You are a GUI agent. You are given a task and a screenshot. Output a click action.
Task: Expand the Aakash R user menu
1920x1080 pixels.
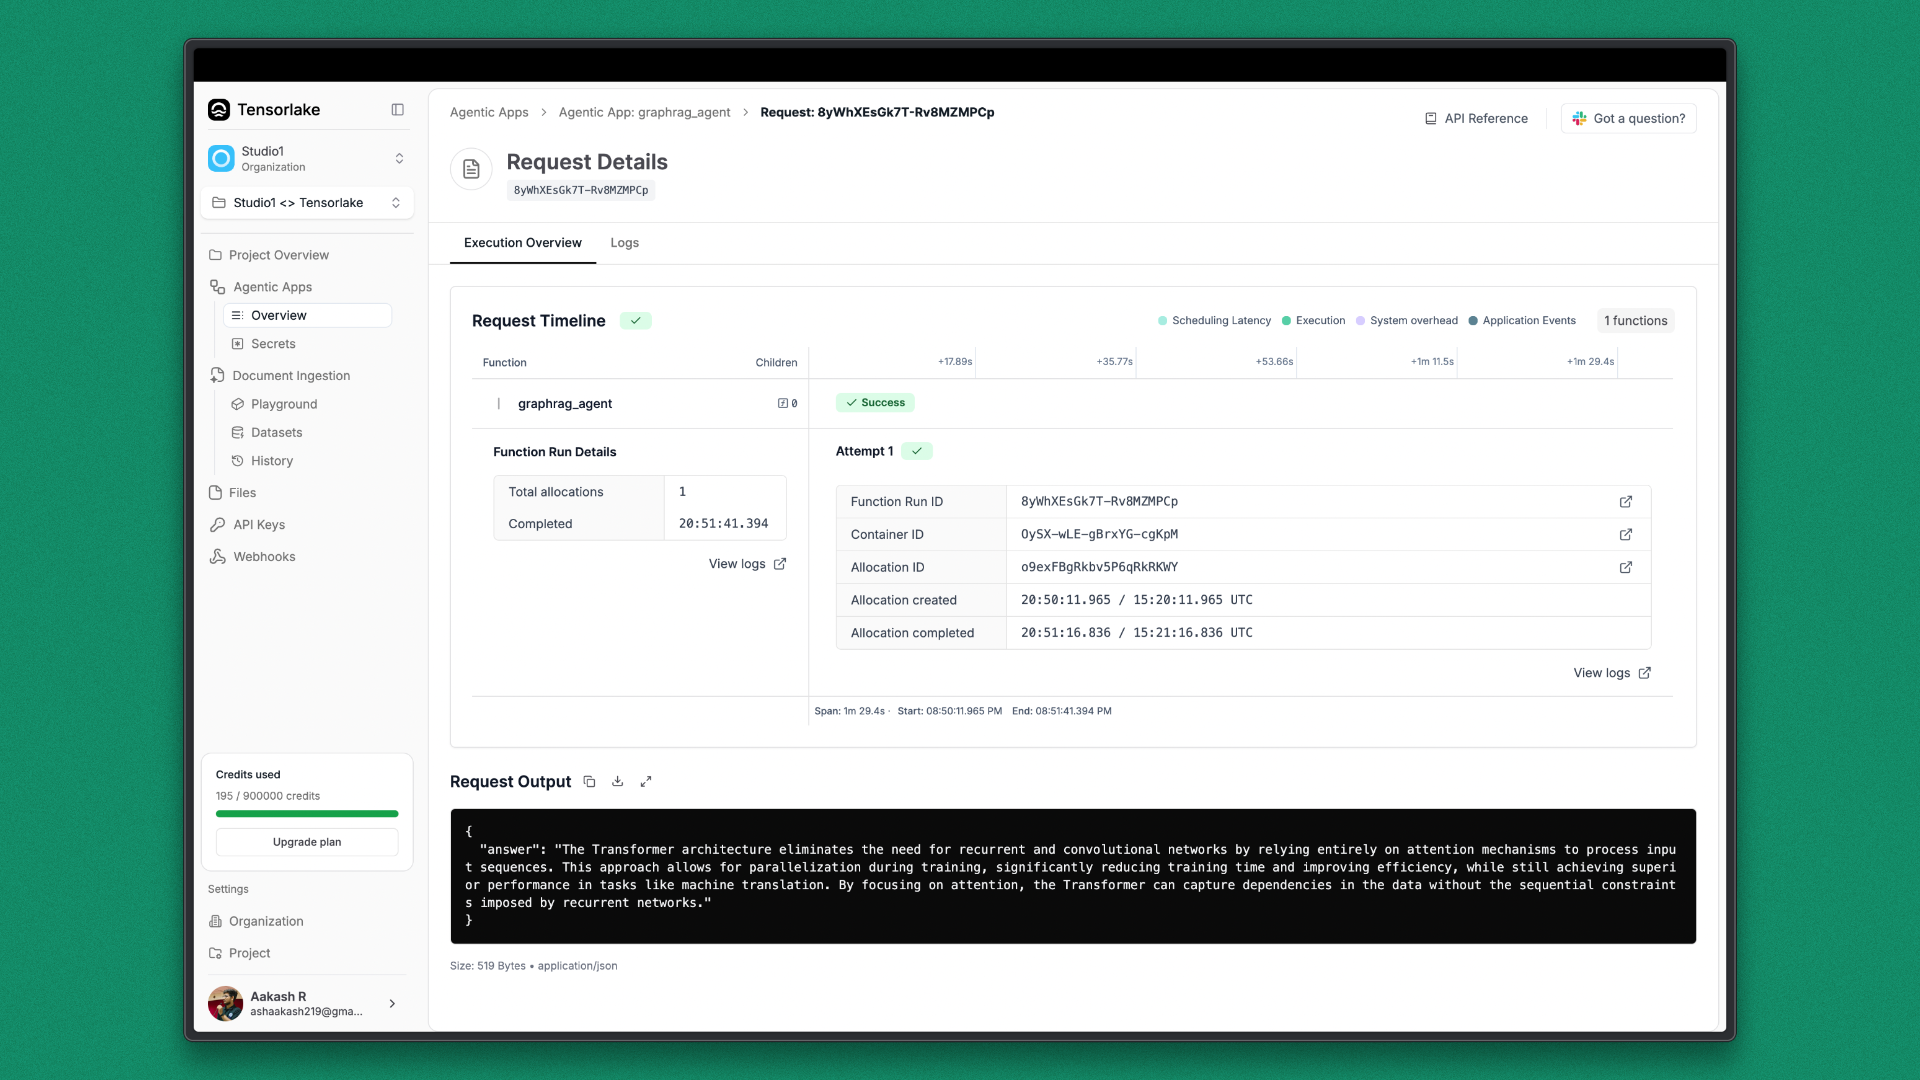point(307,1004)
